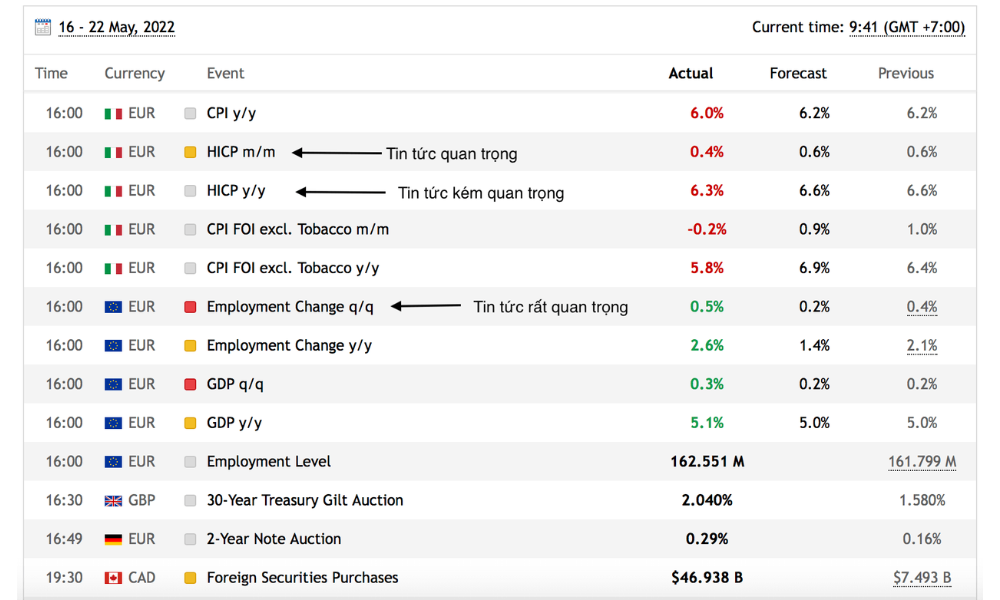
Task: Click the previous value $7.493 B
Action: [x=922, y=578]
